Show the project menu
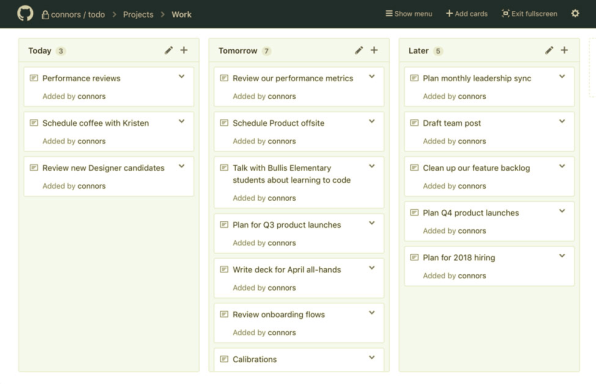 pyautogui.click(x=409, y=14)
